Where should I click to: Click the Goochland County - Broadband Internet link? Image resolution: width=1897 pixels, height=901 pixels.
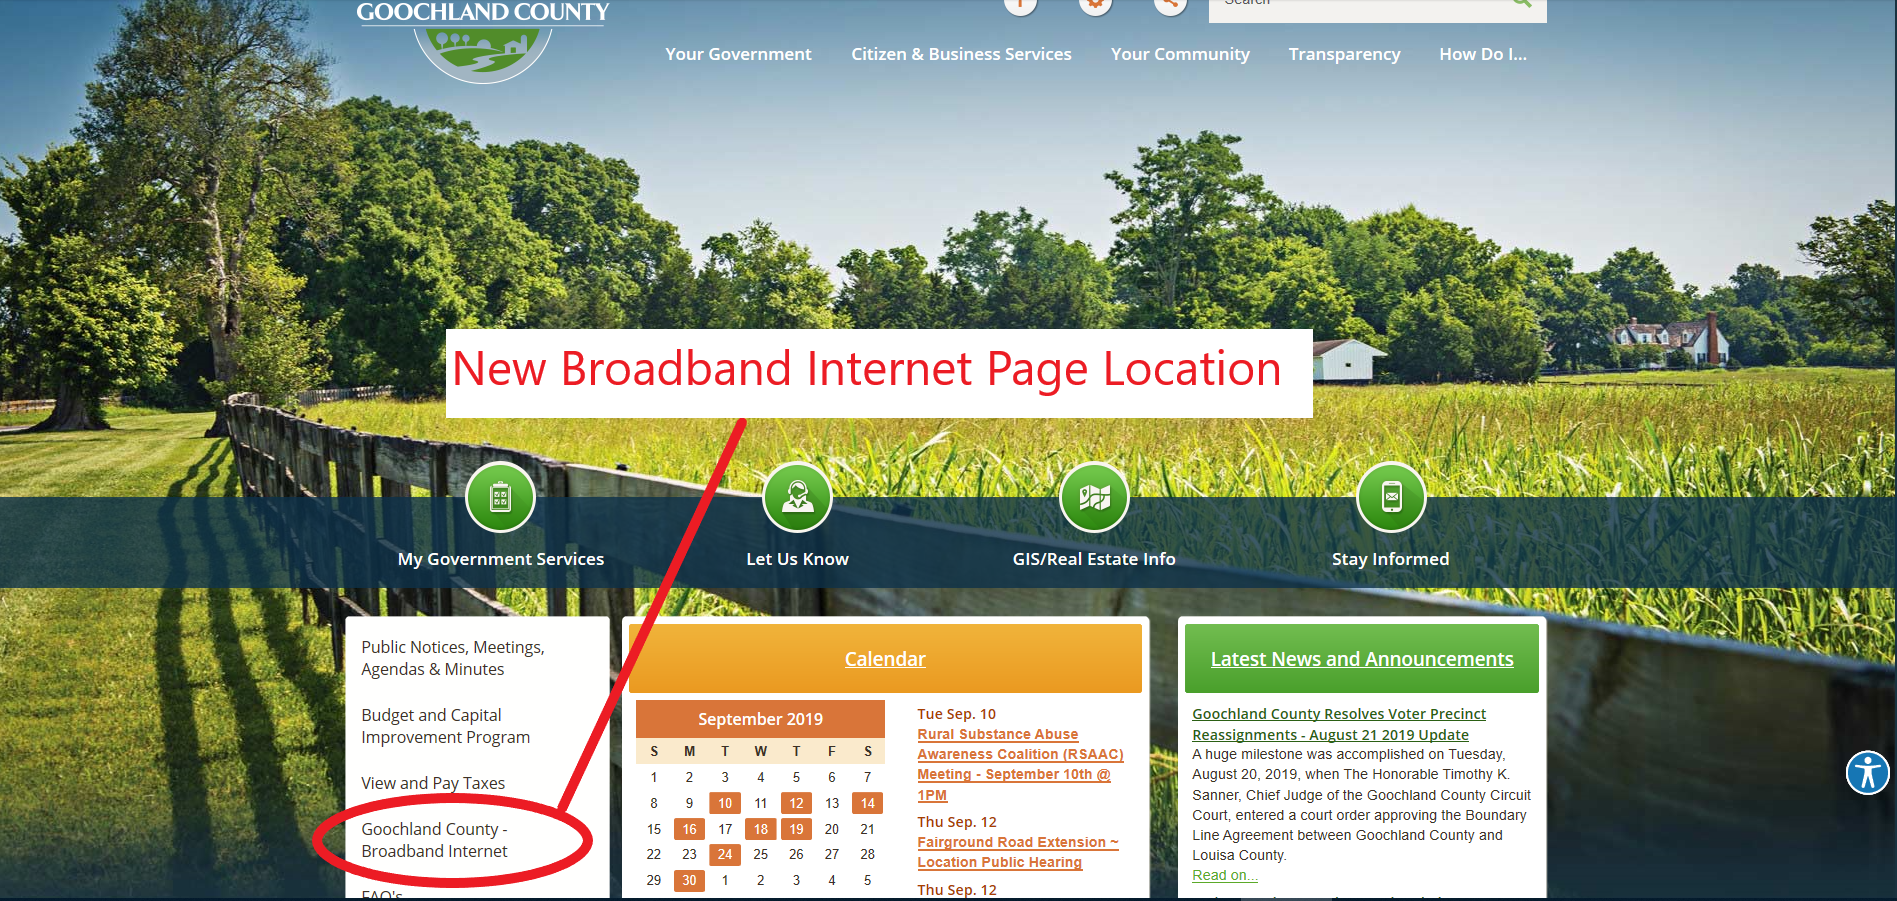coord(435,840)
